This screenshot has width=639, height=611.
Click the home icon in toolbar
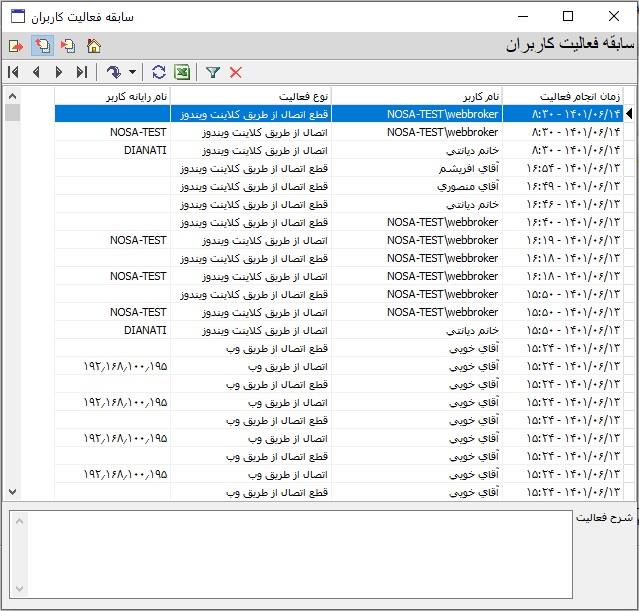tap(94, 46)
